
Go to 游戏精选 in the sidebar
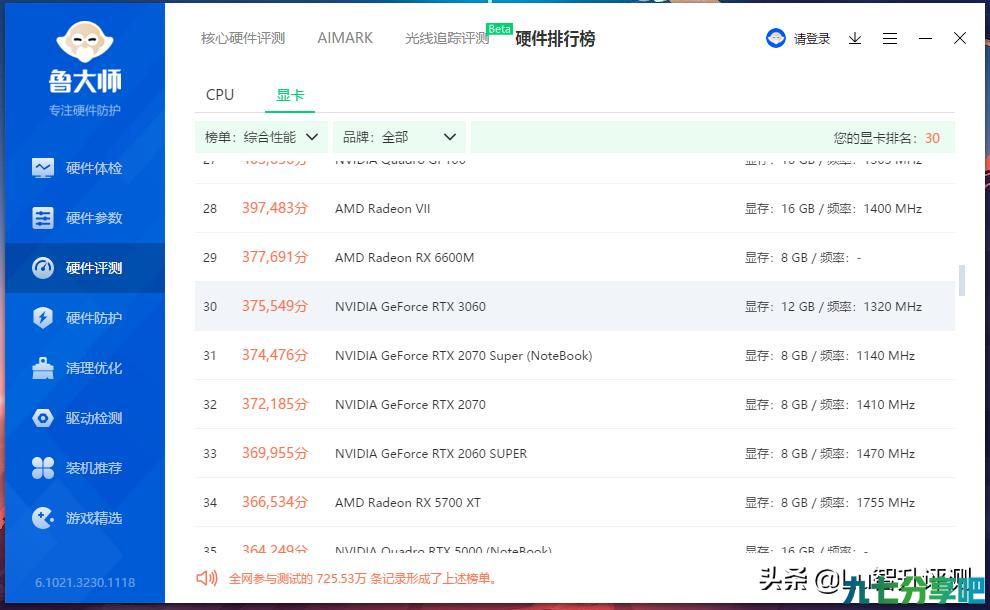click(x=94, y=518)
